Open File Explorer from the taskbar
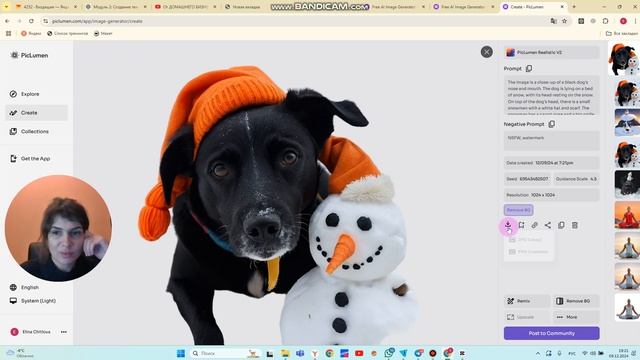Viewport: 640px width, 360px height. (285, 353)
